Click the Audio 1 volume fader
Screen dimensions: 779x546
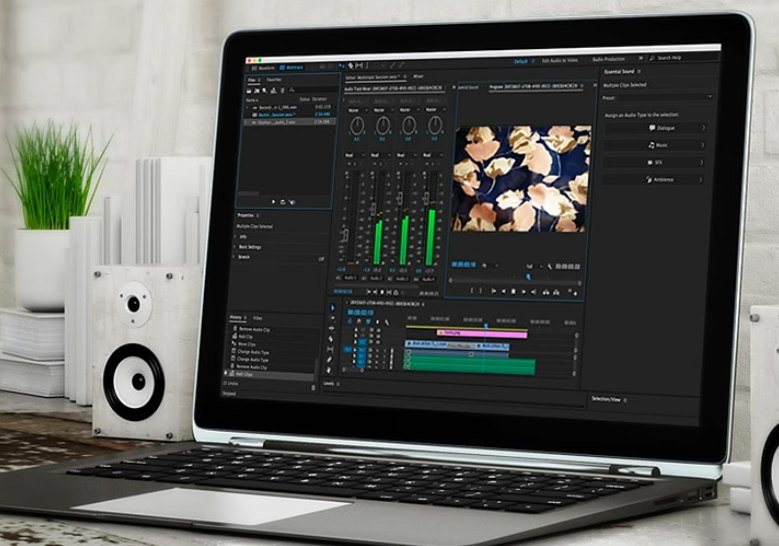pyautogui.click(x=346, y=235)
